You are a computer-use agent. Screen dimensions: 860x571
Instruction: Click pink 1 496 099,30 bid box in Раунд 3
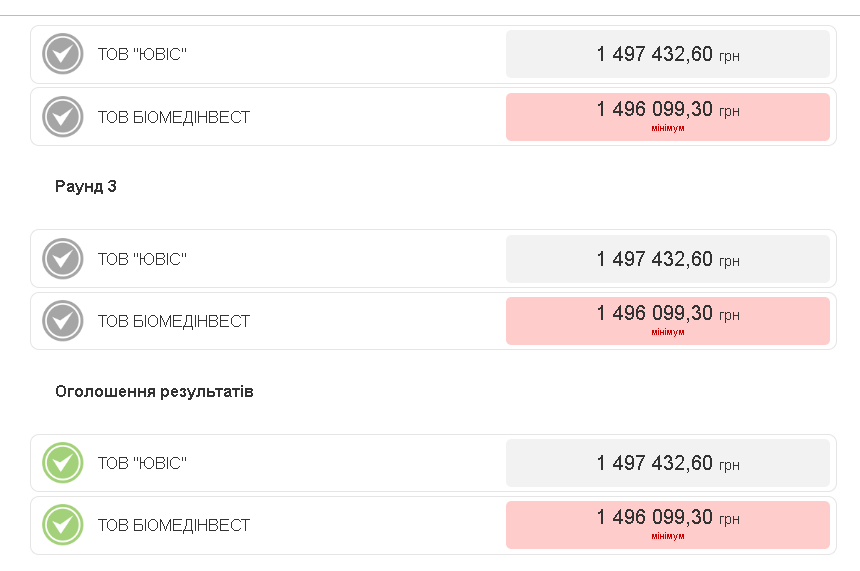[667, 315]
